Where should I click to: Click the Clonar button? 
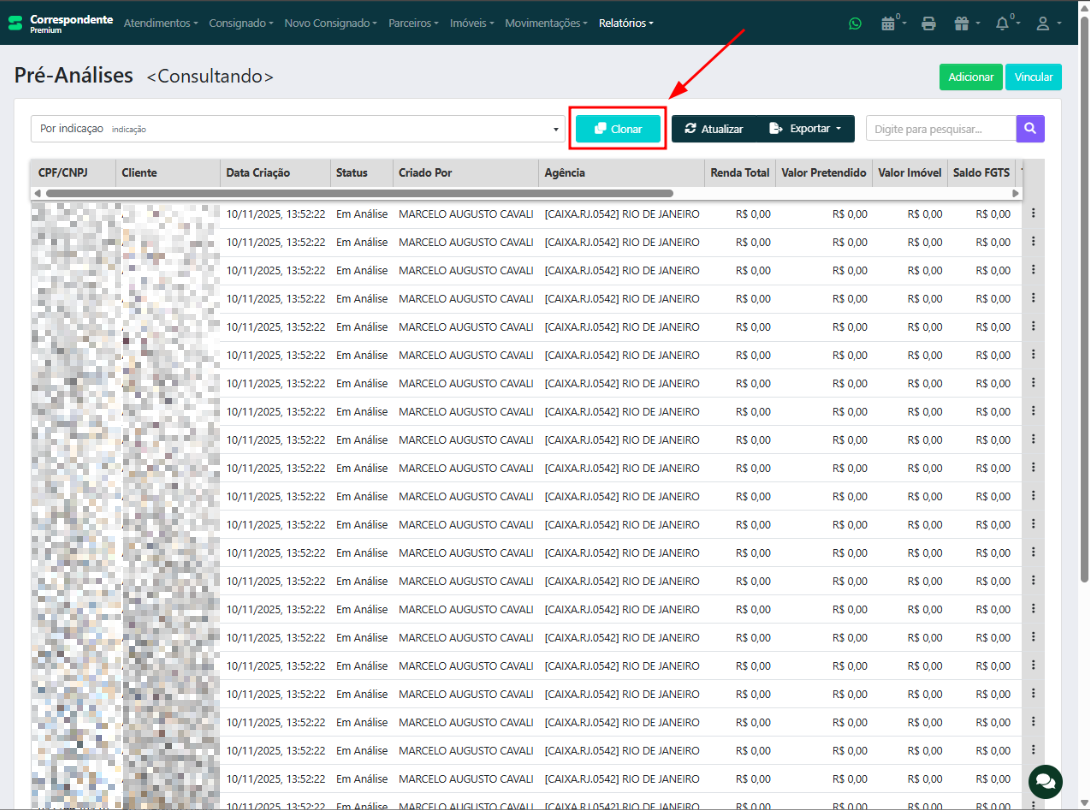pyautogui.click(x=618, y=129)
